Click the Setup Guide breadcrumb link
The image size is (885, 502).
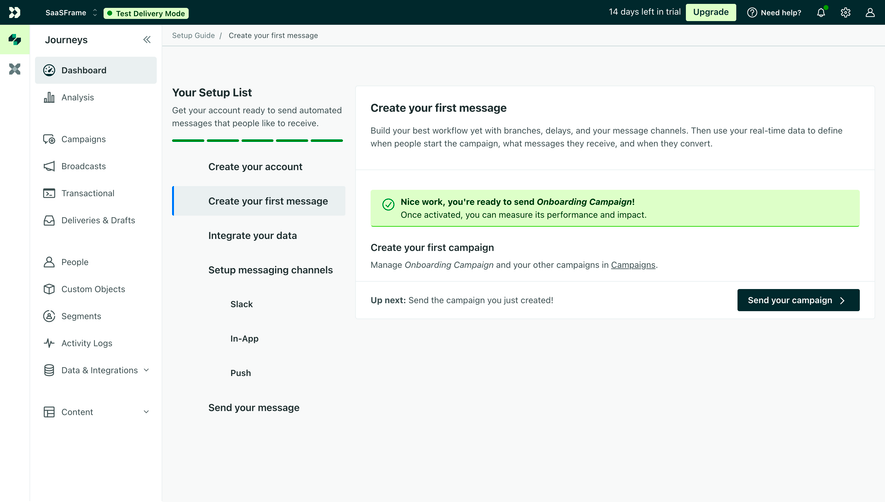(x=193, y=35)
